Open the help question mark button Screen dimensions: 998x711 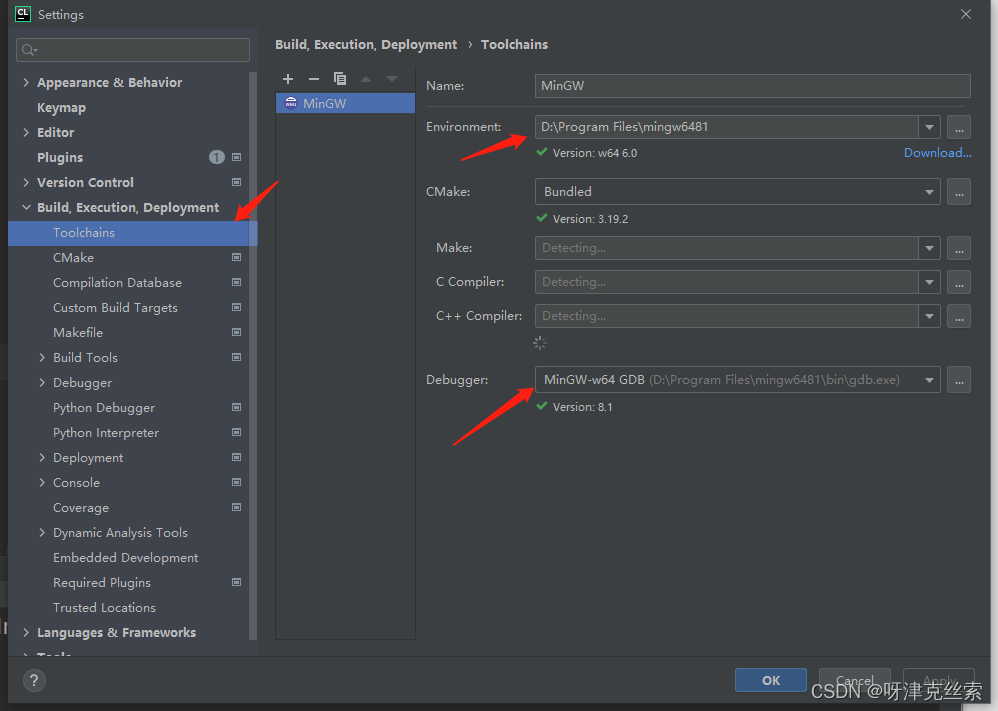[x=34, y=680]
